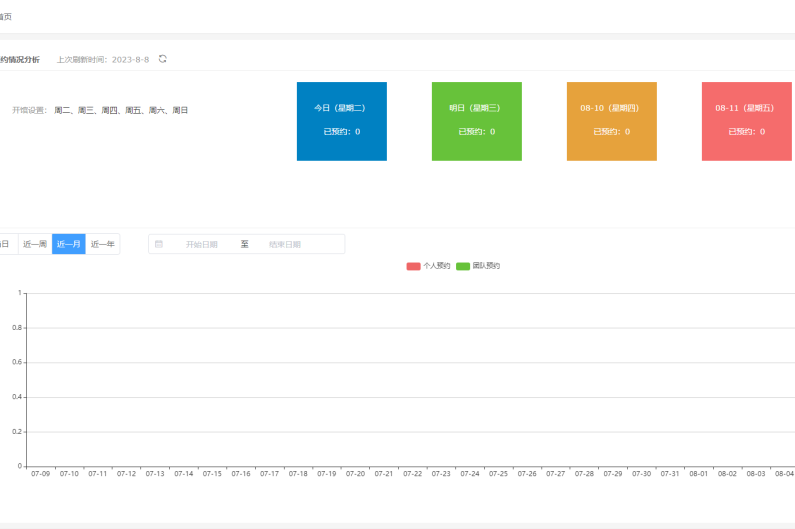This screenshot has height=529, width=795.
Task: Click the 结束日期 end date field
Action: click(x=285, y=244)
